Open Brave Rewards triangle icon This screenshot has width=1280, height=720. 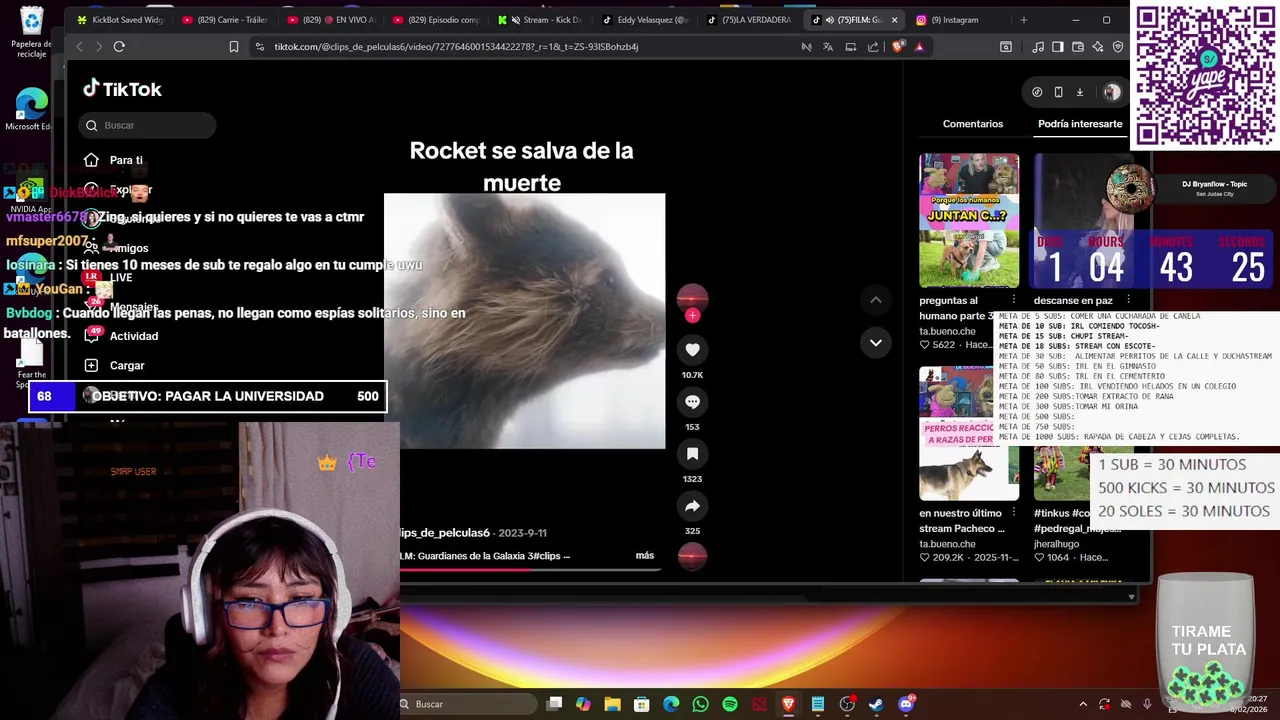click(x=919, y=46)
